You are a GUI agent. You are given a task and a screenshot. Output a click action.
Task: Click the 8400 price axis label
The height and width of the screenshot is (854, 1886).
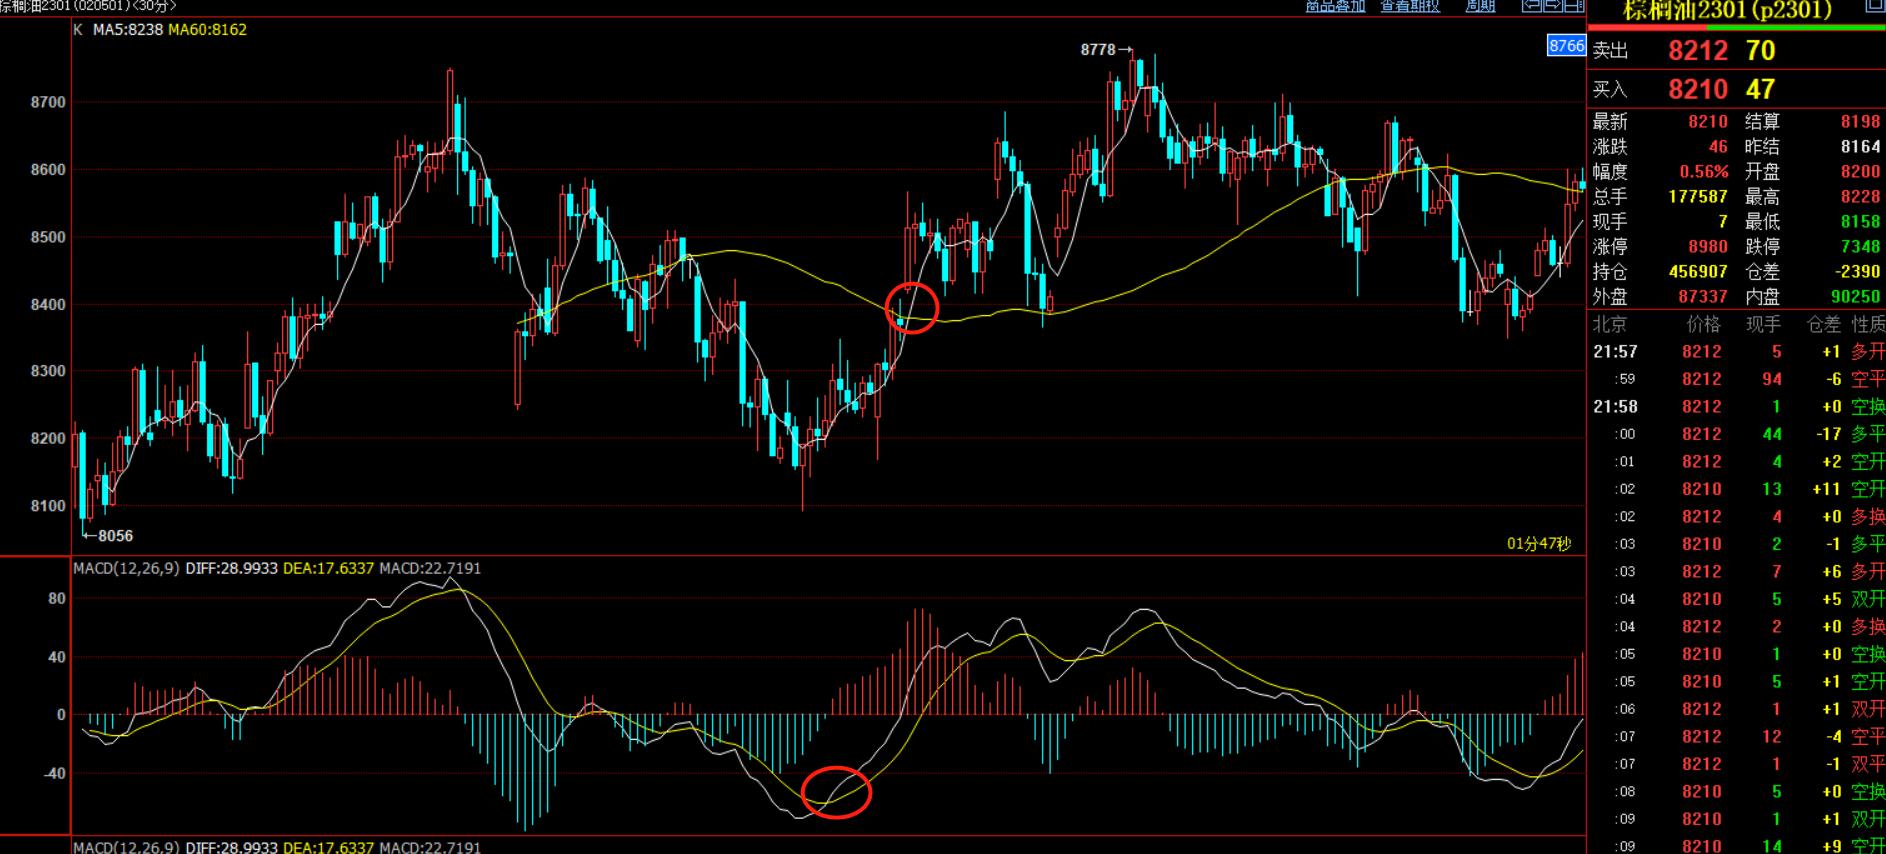pyautogui.click(x=48, y=305)
